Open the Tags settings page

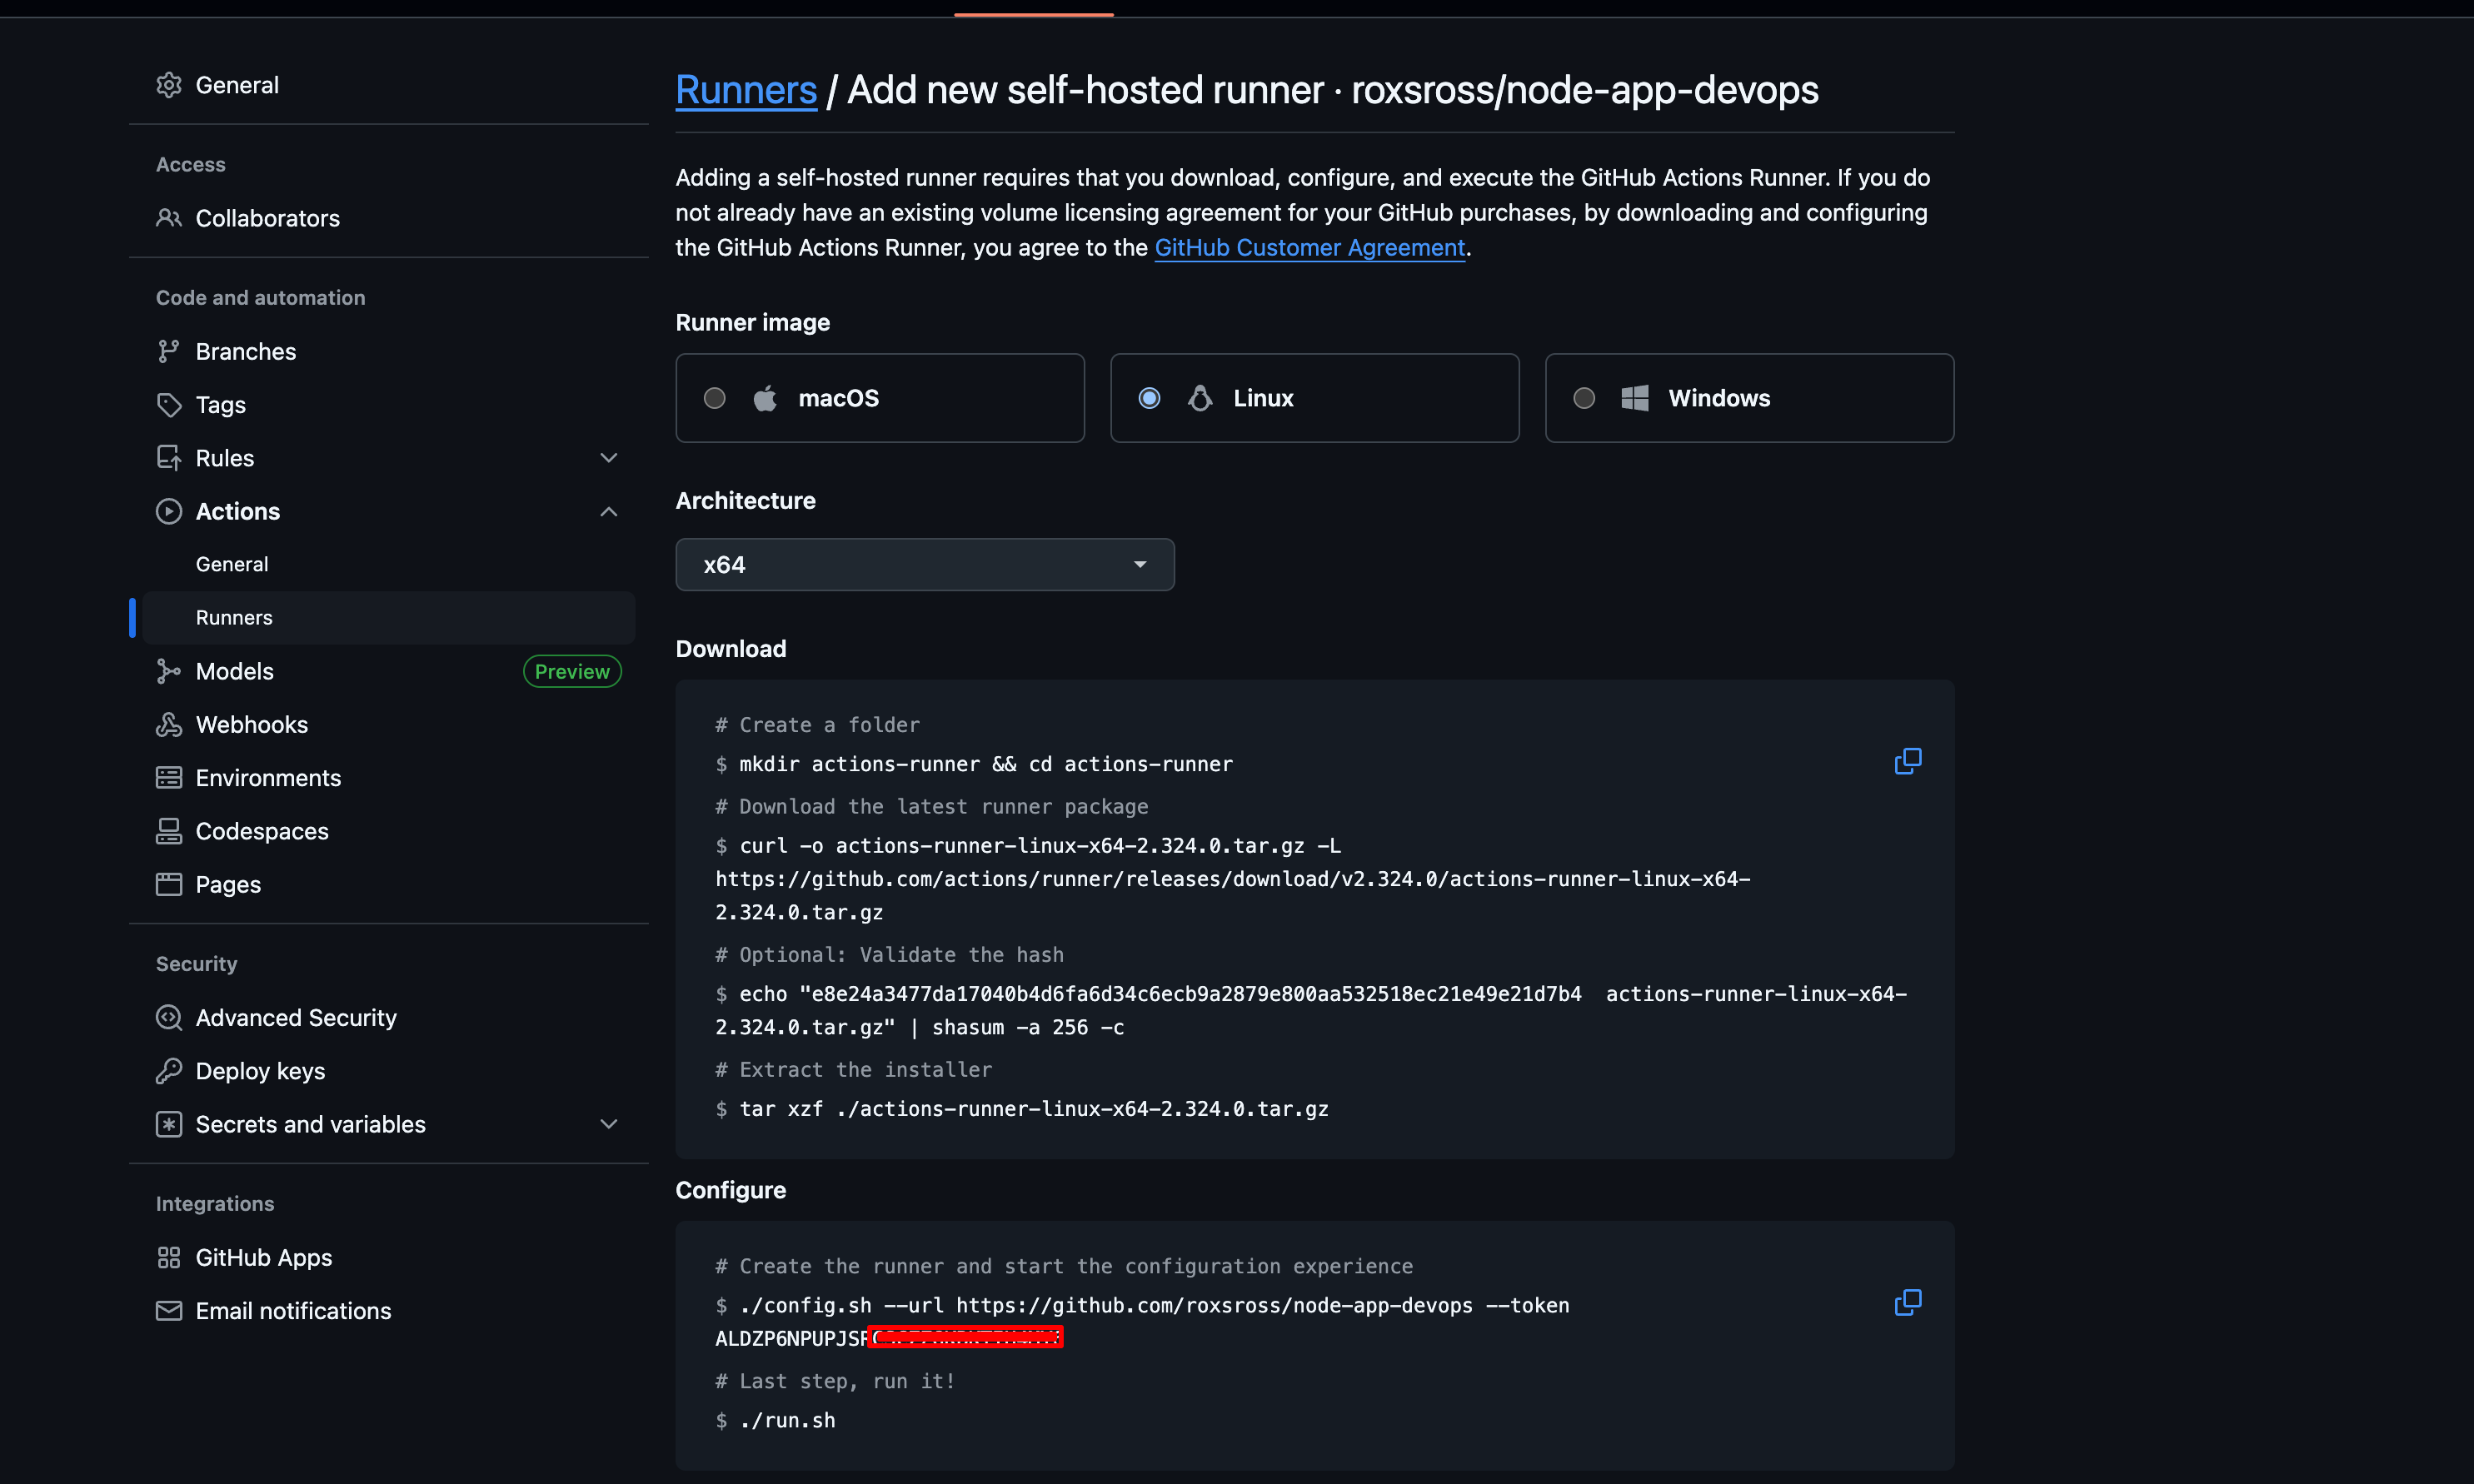coord(388,405)
